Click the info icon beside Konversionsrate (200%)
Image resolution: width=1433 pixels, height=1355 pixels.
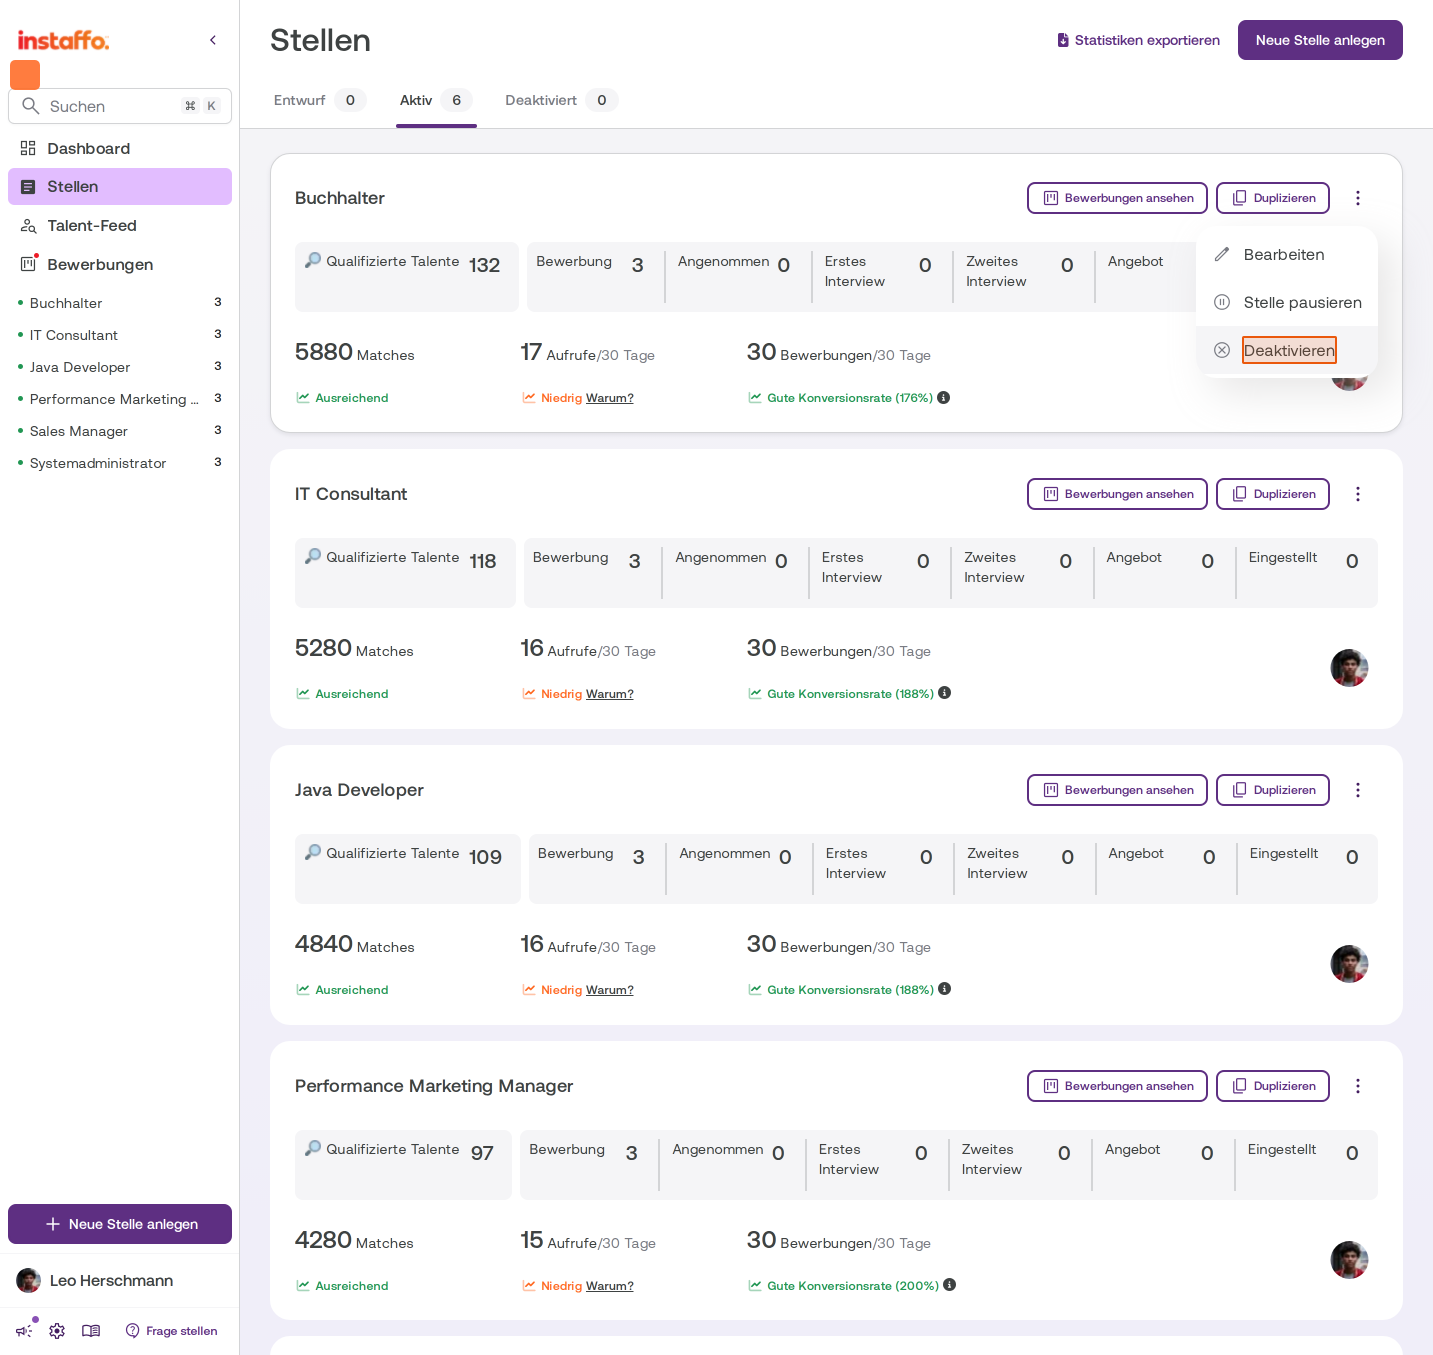point(950,1285)
